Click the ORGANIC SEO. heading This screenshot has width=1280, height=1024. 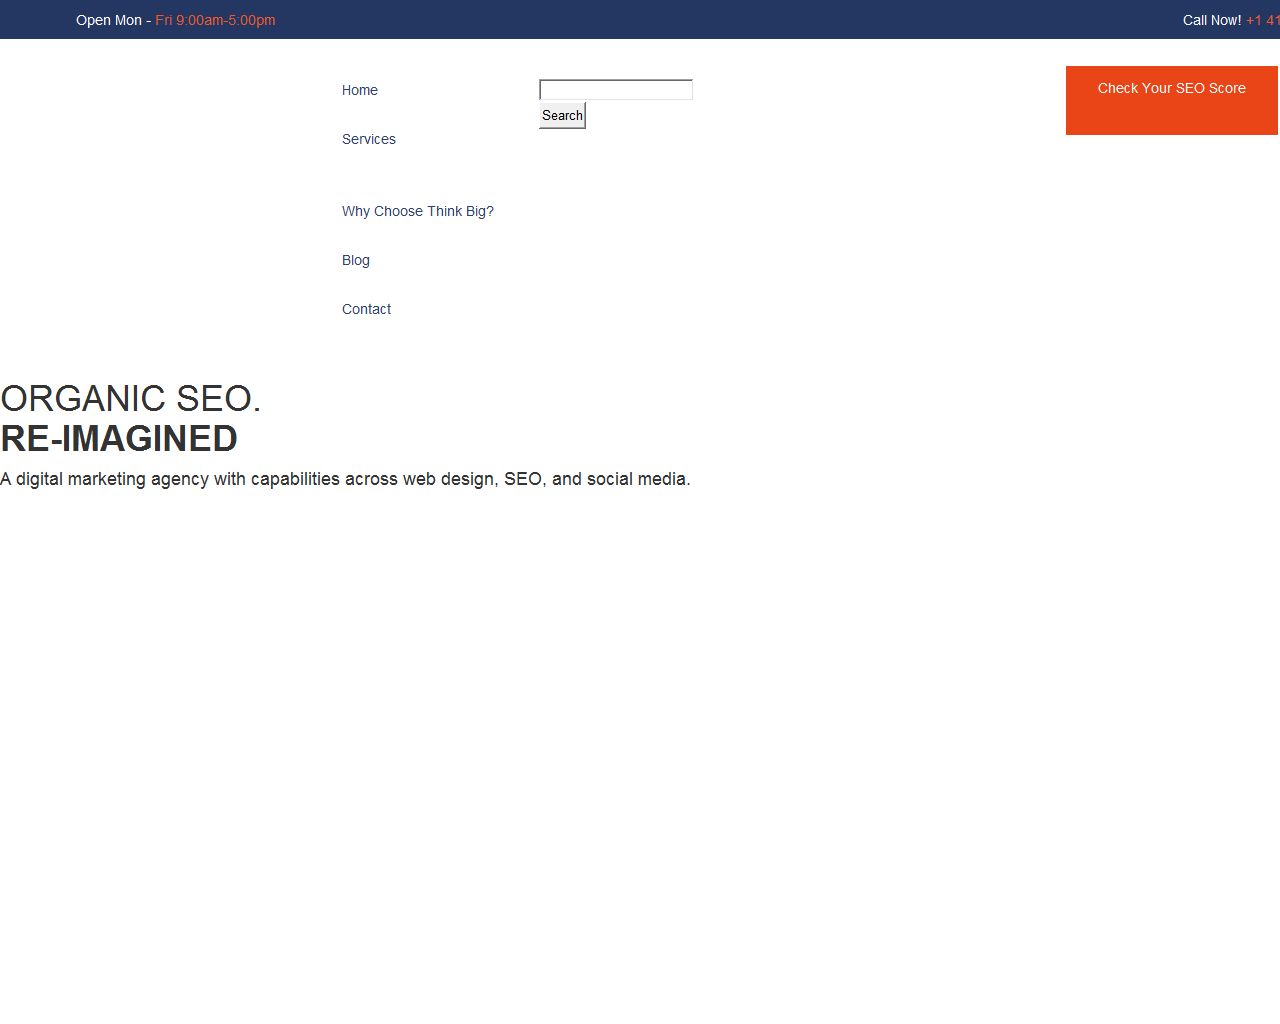(130, 398)
